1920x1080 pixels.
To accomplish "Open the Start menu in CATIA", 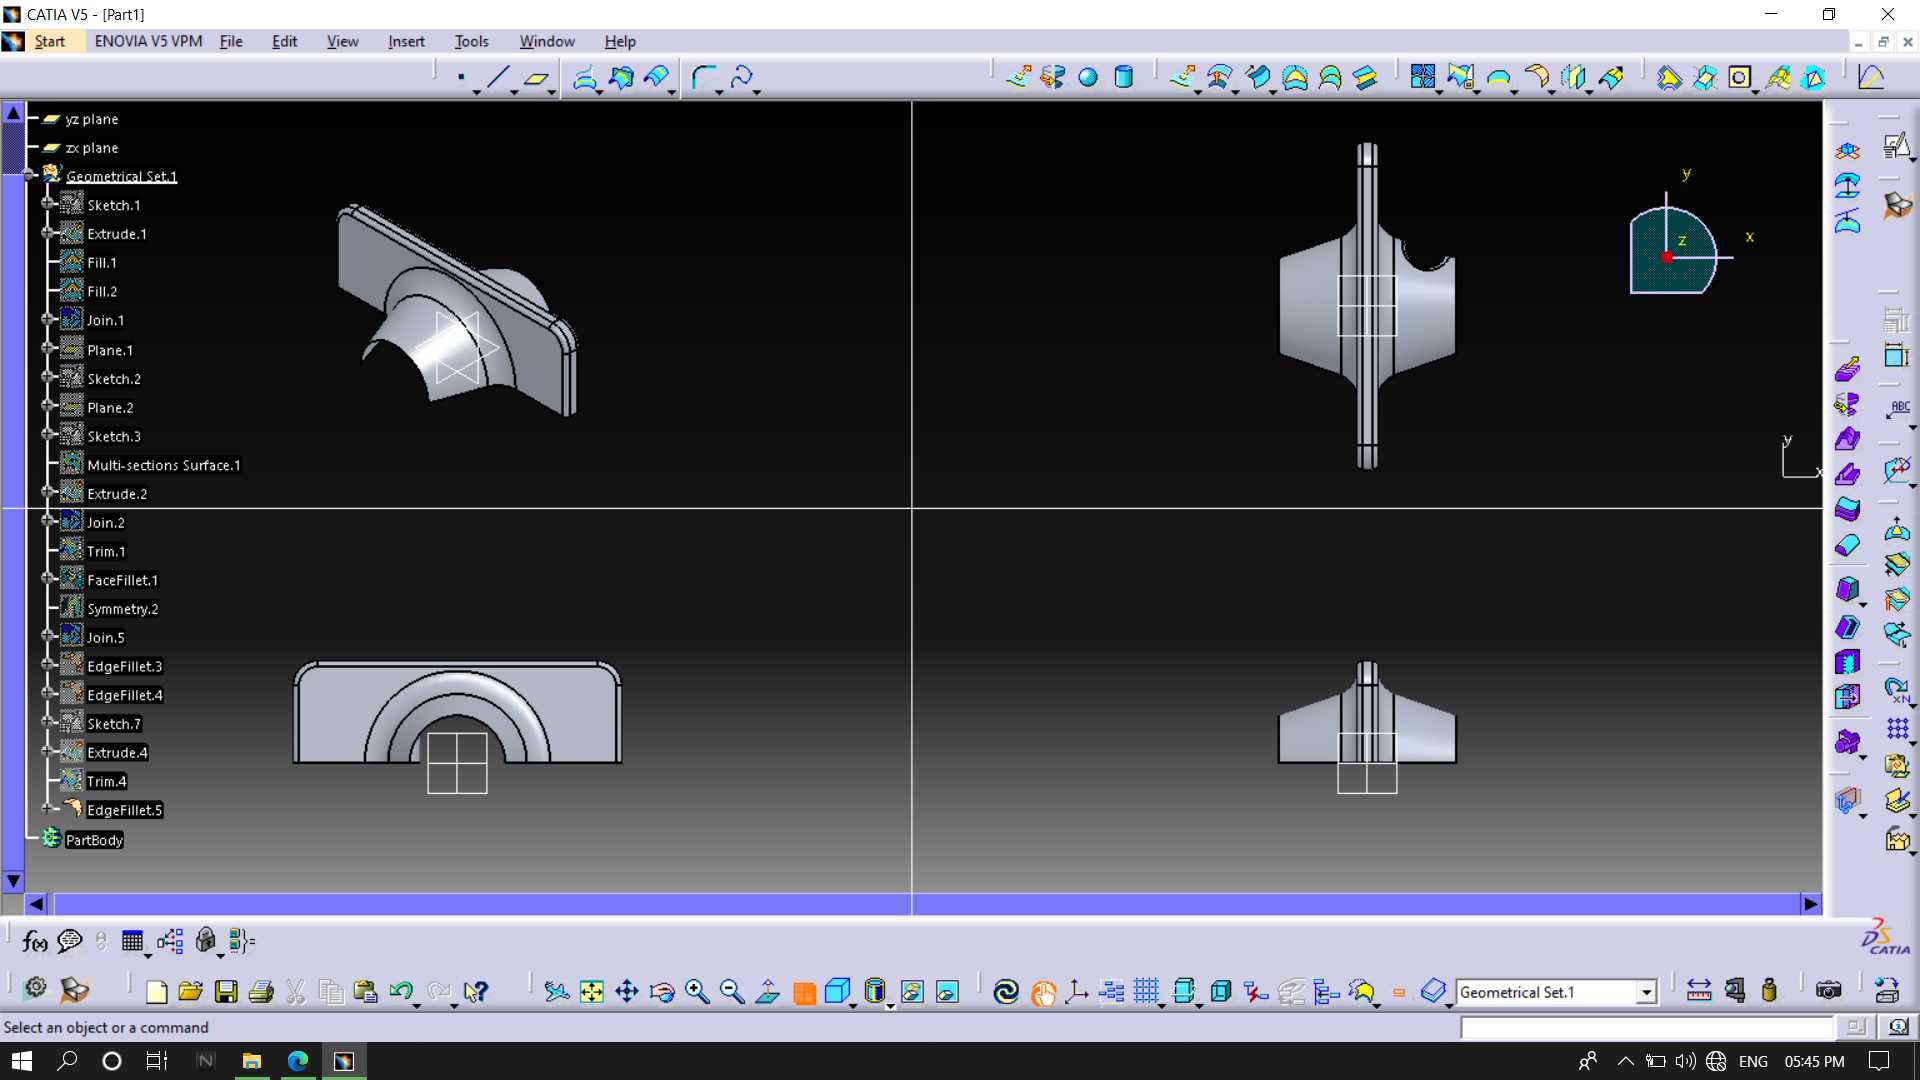I will pos(49,41).
